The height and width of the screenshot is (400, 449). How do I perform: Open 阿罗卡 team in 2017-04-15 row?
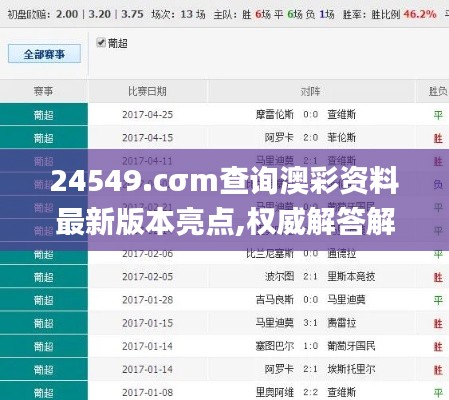pyautogui.click(x=279, y=138)
